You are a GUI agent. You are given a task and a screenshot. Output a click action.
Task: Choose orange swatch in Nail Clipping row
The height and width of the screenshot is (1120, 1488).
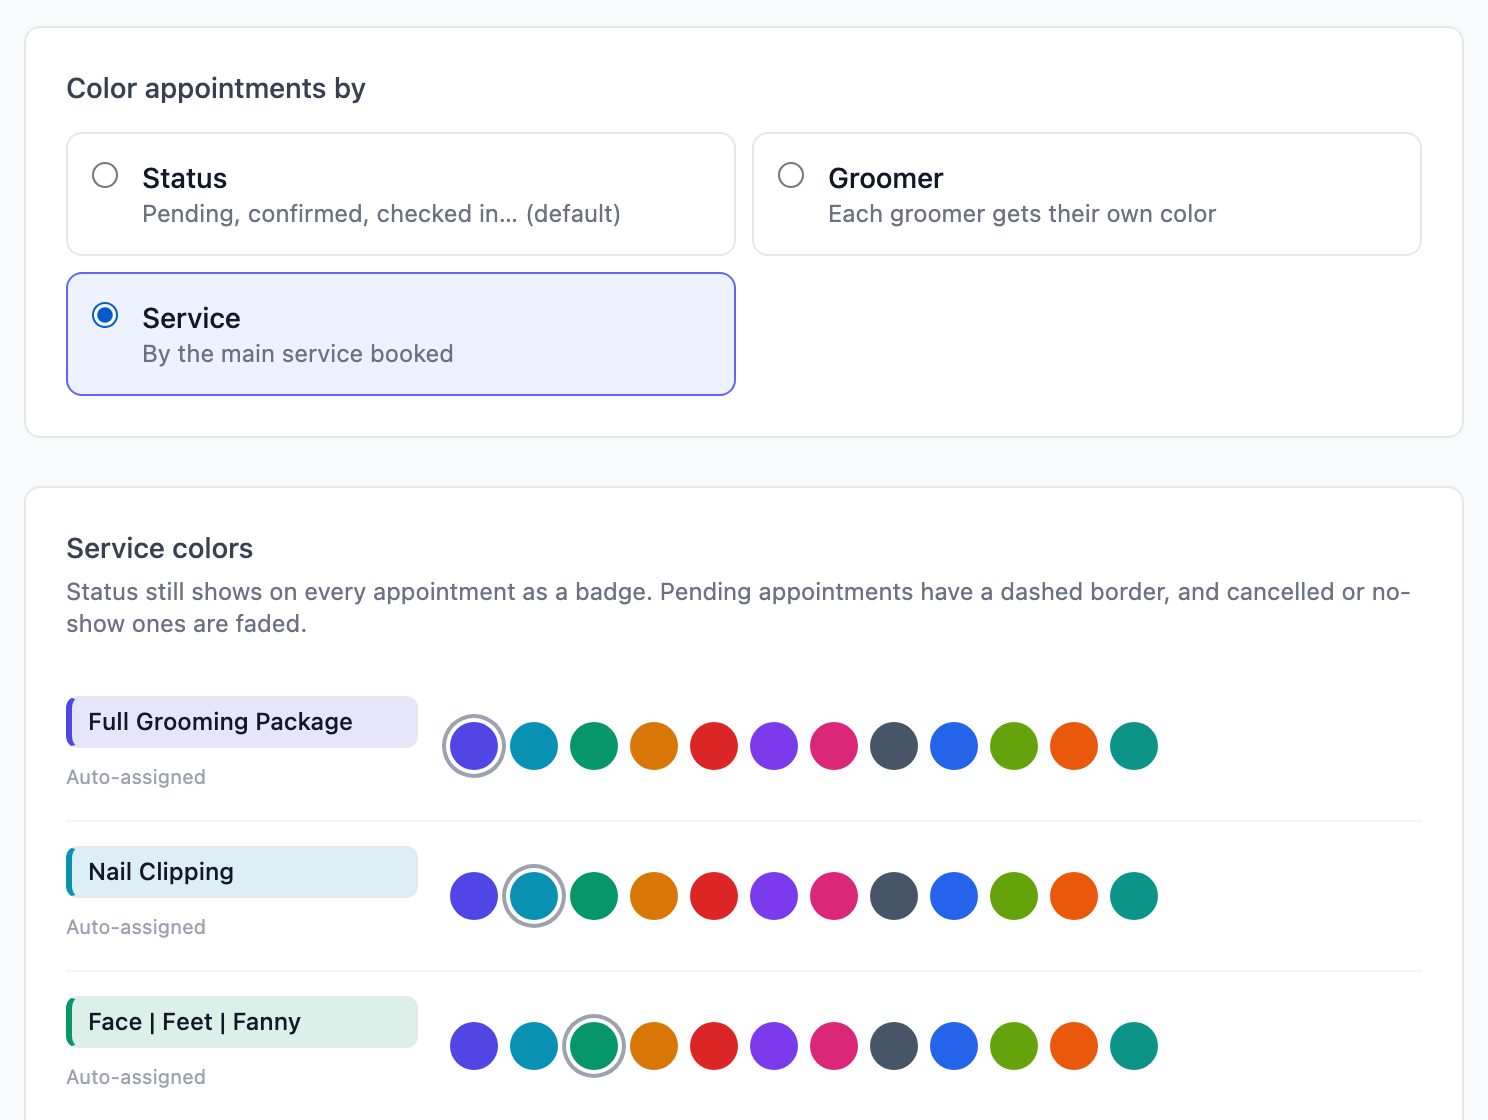point(1074,896)
